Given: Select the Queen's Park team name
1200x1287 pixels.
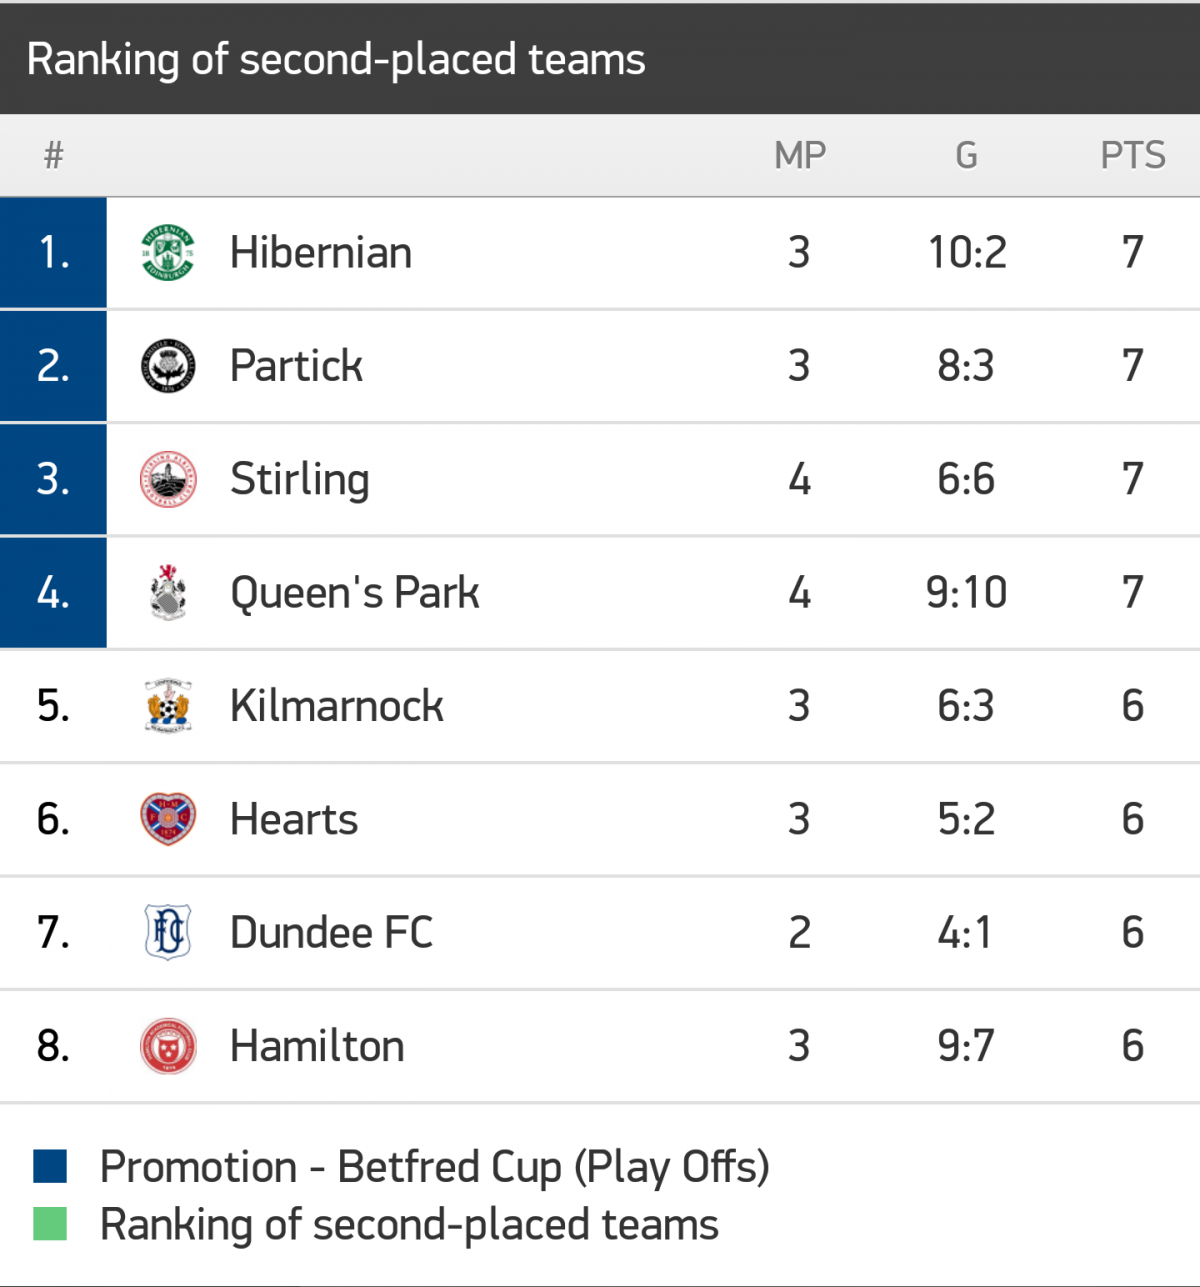Looking at the screenshot, I should 354,592.
